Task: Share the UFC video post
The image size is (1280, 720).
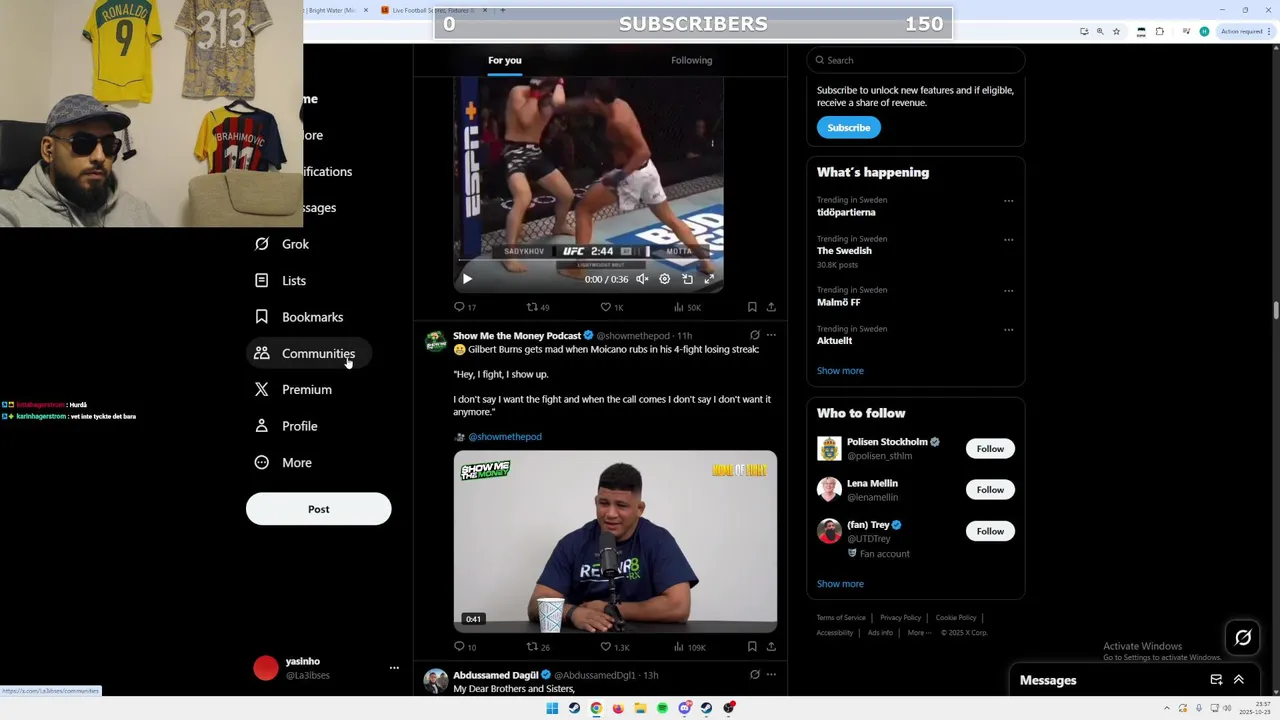Action: point(771,307)
